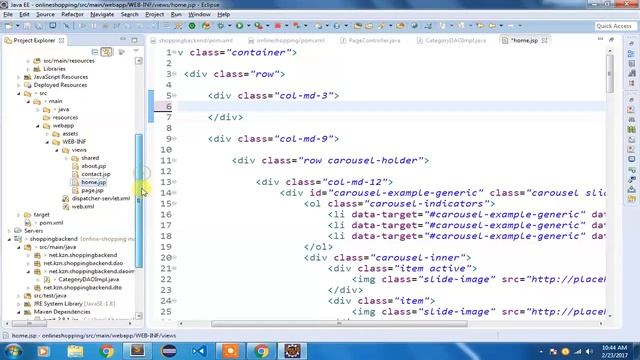Minimize the Project Explorer panel
The width and height of the screenshot is (640, 360).
click(x=123, y=40)
